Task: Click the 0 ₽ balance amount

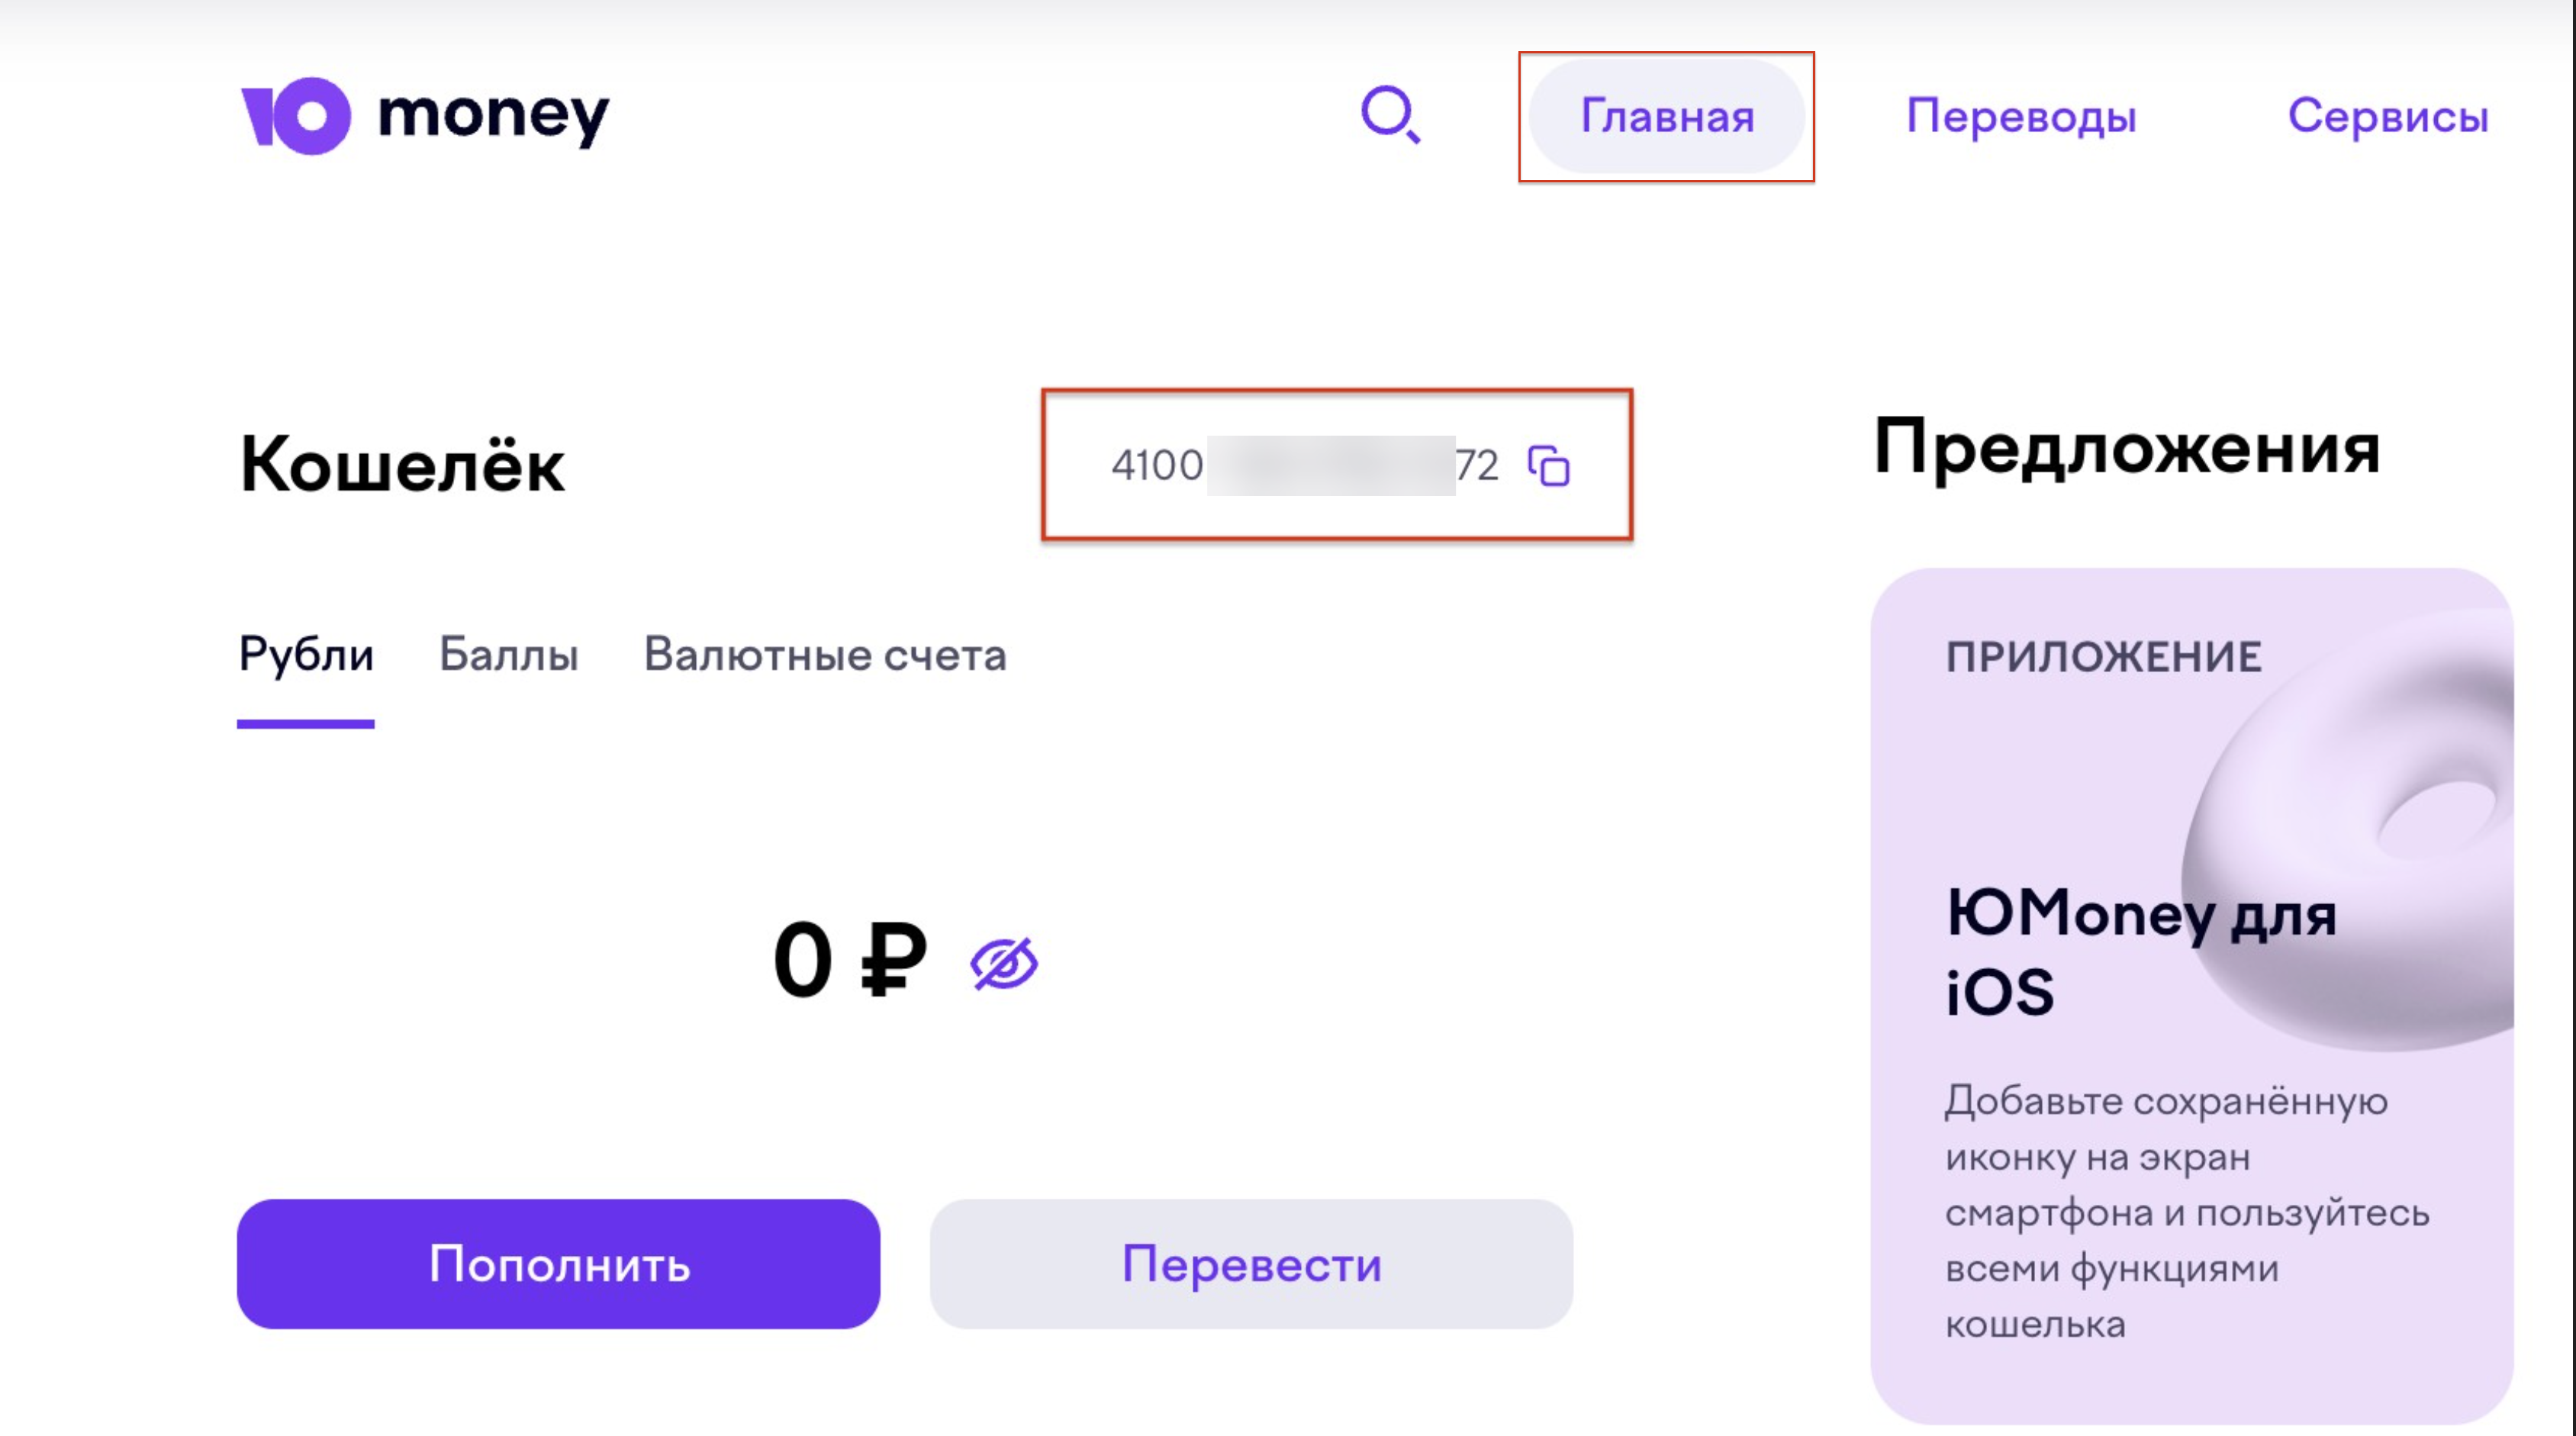Action: click(849, 961)
